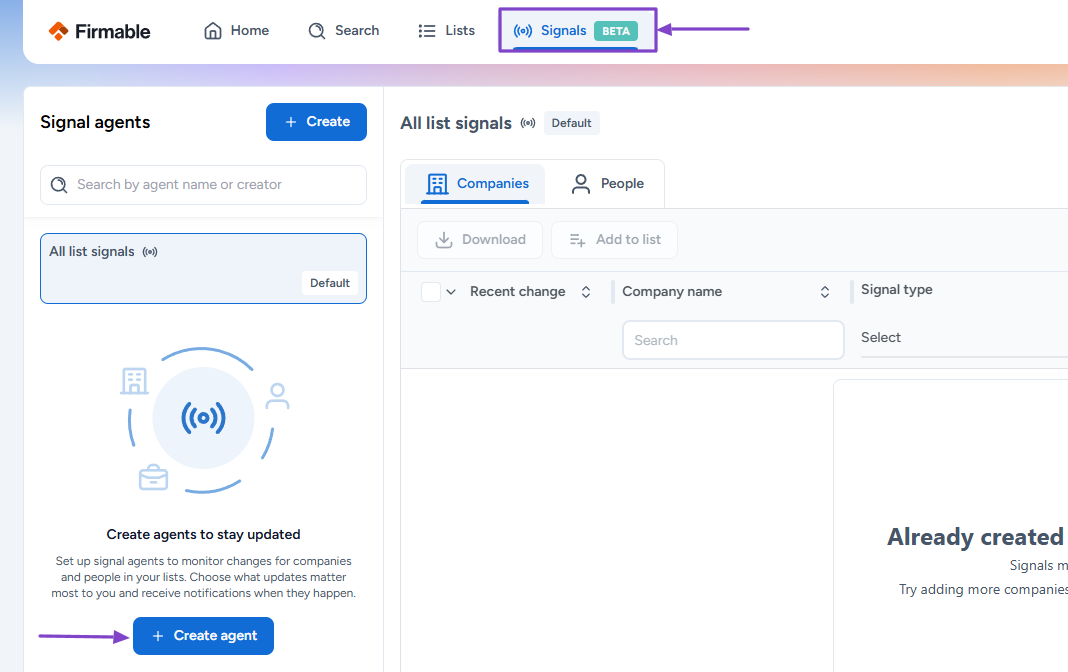Tick the select-all checkbox in table header
This screenshot has width=1068, height=672.
point(430,291)
